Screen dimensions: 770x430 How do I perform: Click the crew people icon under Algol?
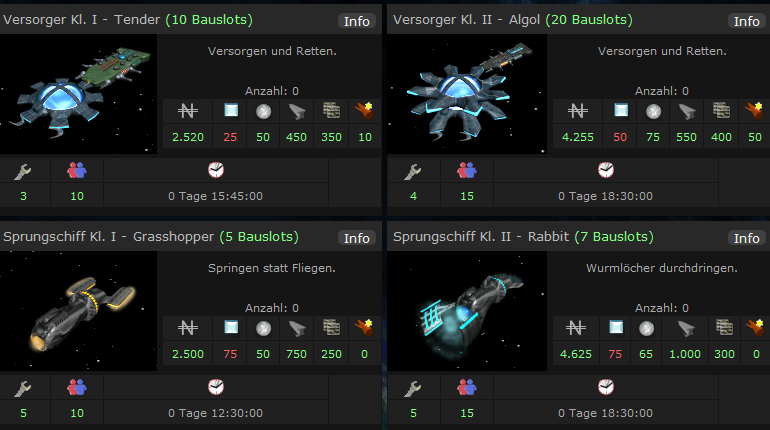(x=467, y=170)
